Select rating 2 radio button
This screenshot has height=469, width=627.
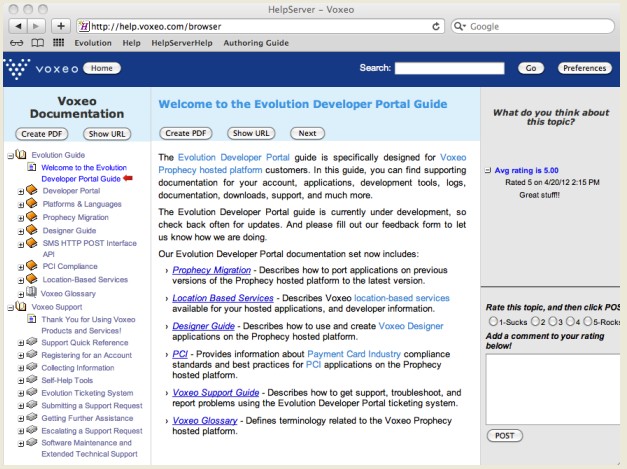click(x=535, y=321)
